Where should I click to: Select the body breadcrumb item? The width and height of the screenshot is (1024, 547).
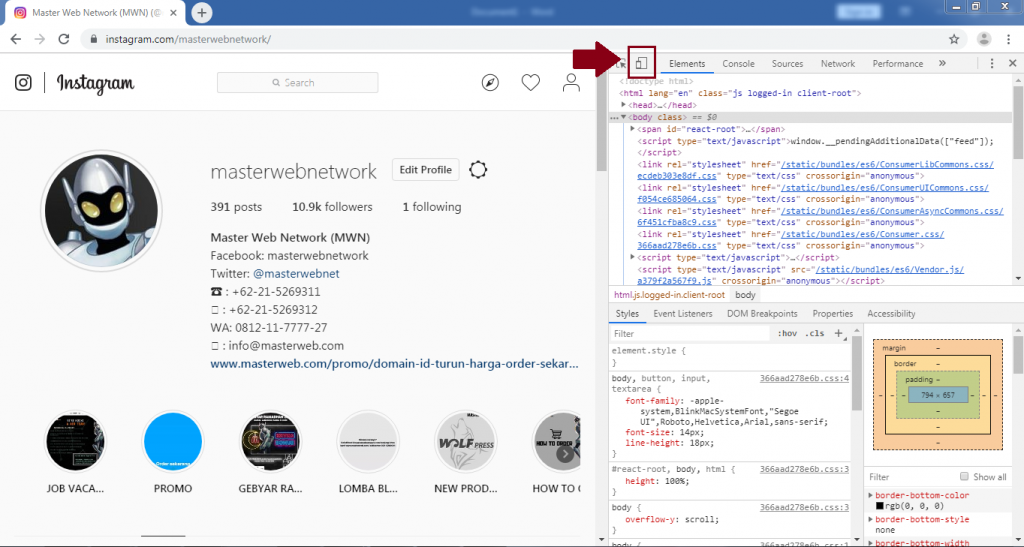click(745, 295)
